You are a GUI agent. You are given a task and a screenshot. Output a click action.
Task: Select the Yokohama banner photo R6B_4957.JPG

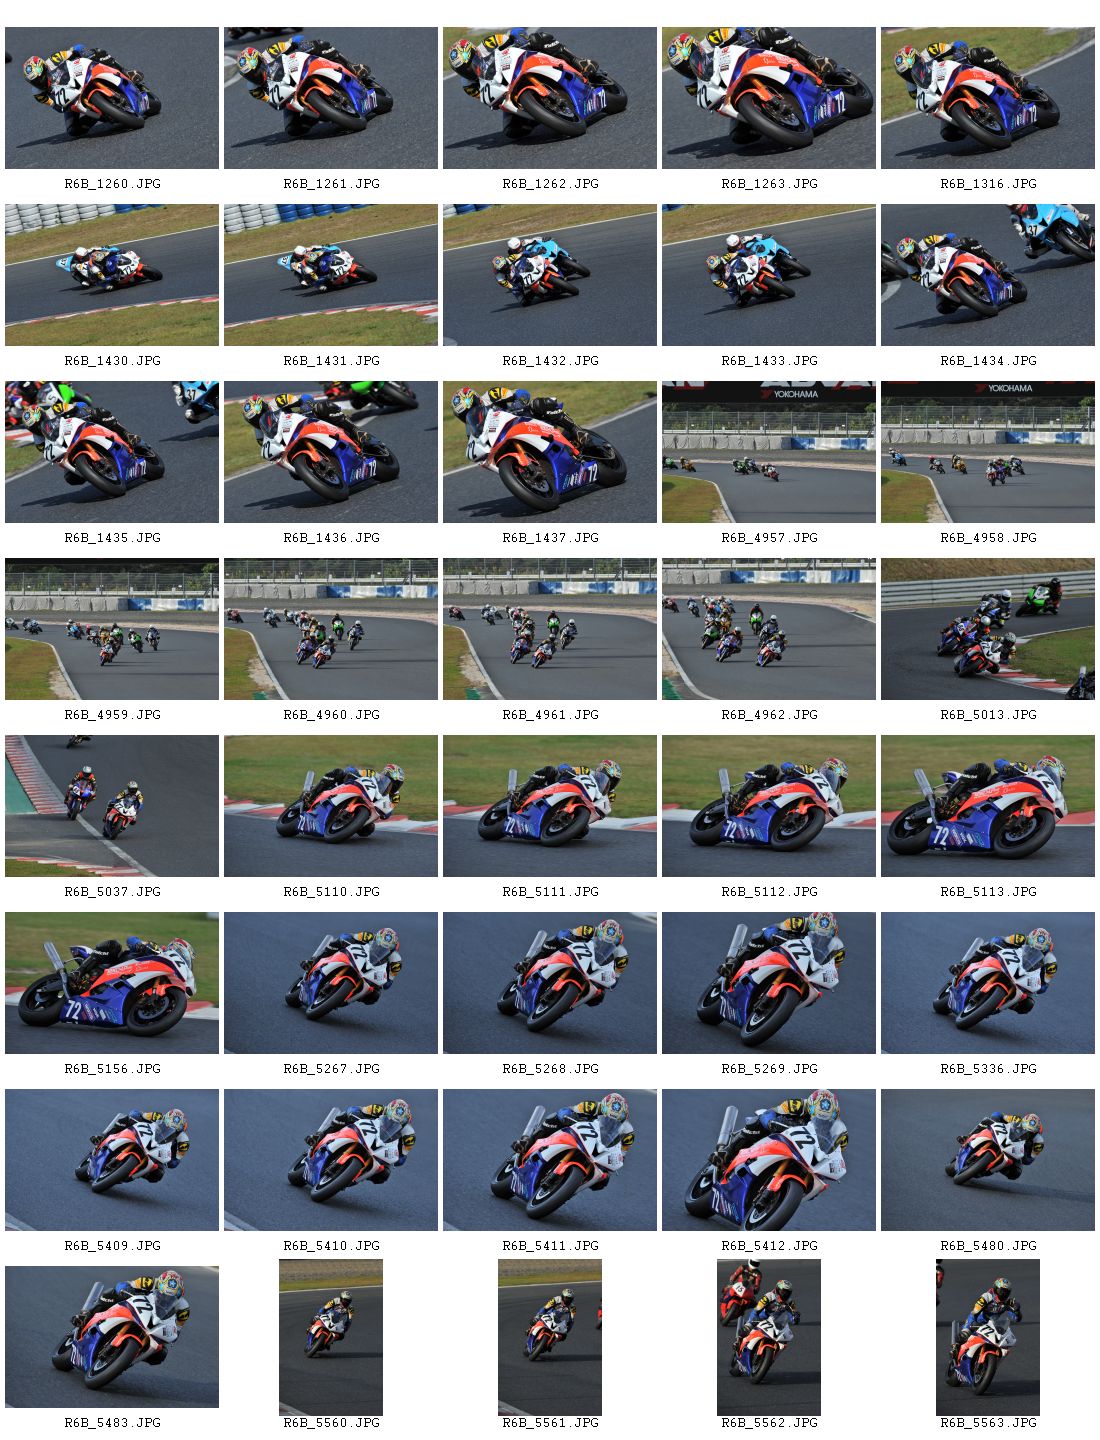(769, 452)
